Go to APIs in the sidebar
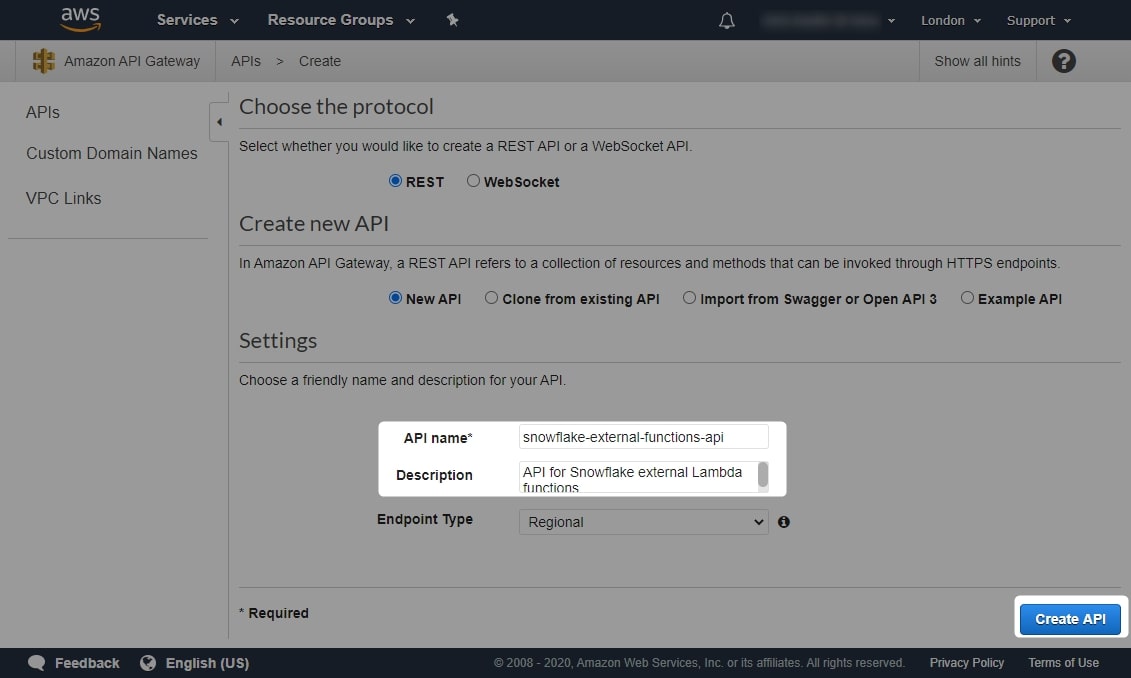Screen dimensions: 1131x678 43,113
